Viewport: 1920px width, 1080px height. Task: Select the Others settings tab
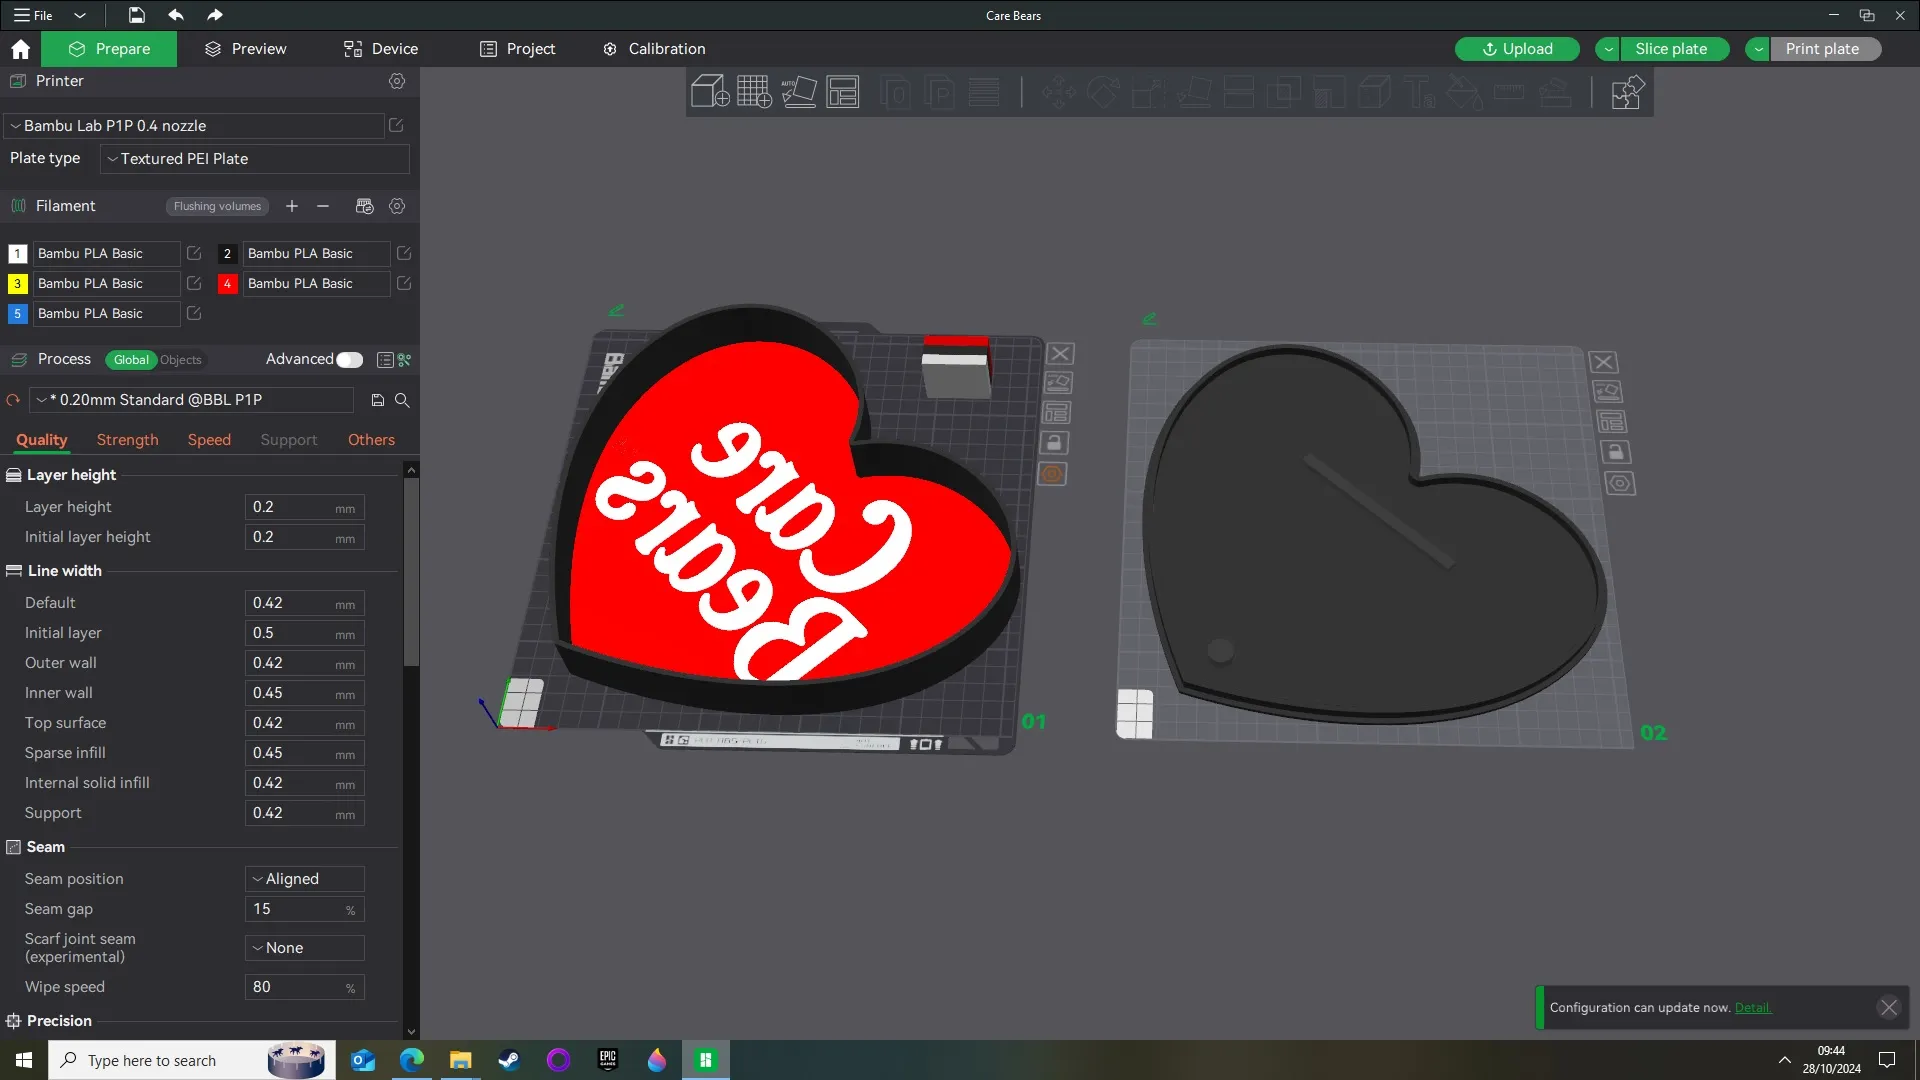(371, 440)
